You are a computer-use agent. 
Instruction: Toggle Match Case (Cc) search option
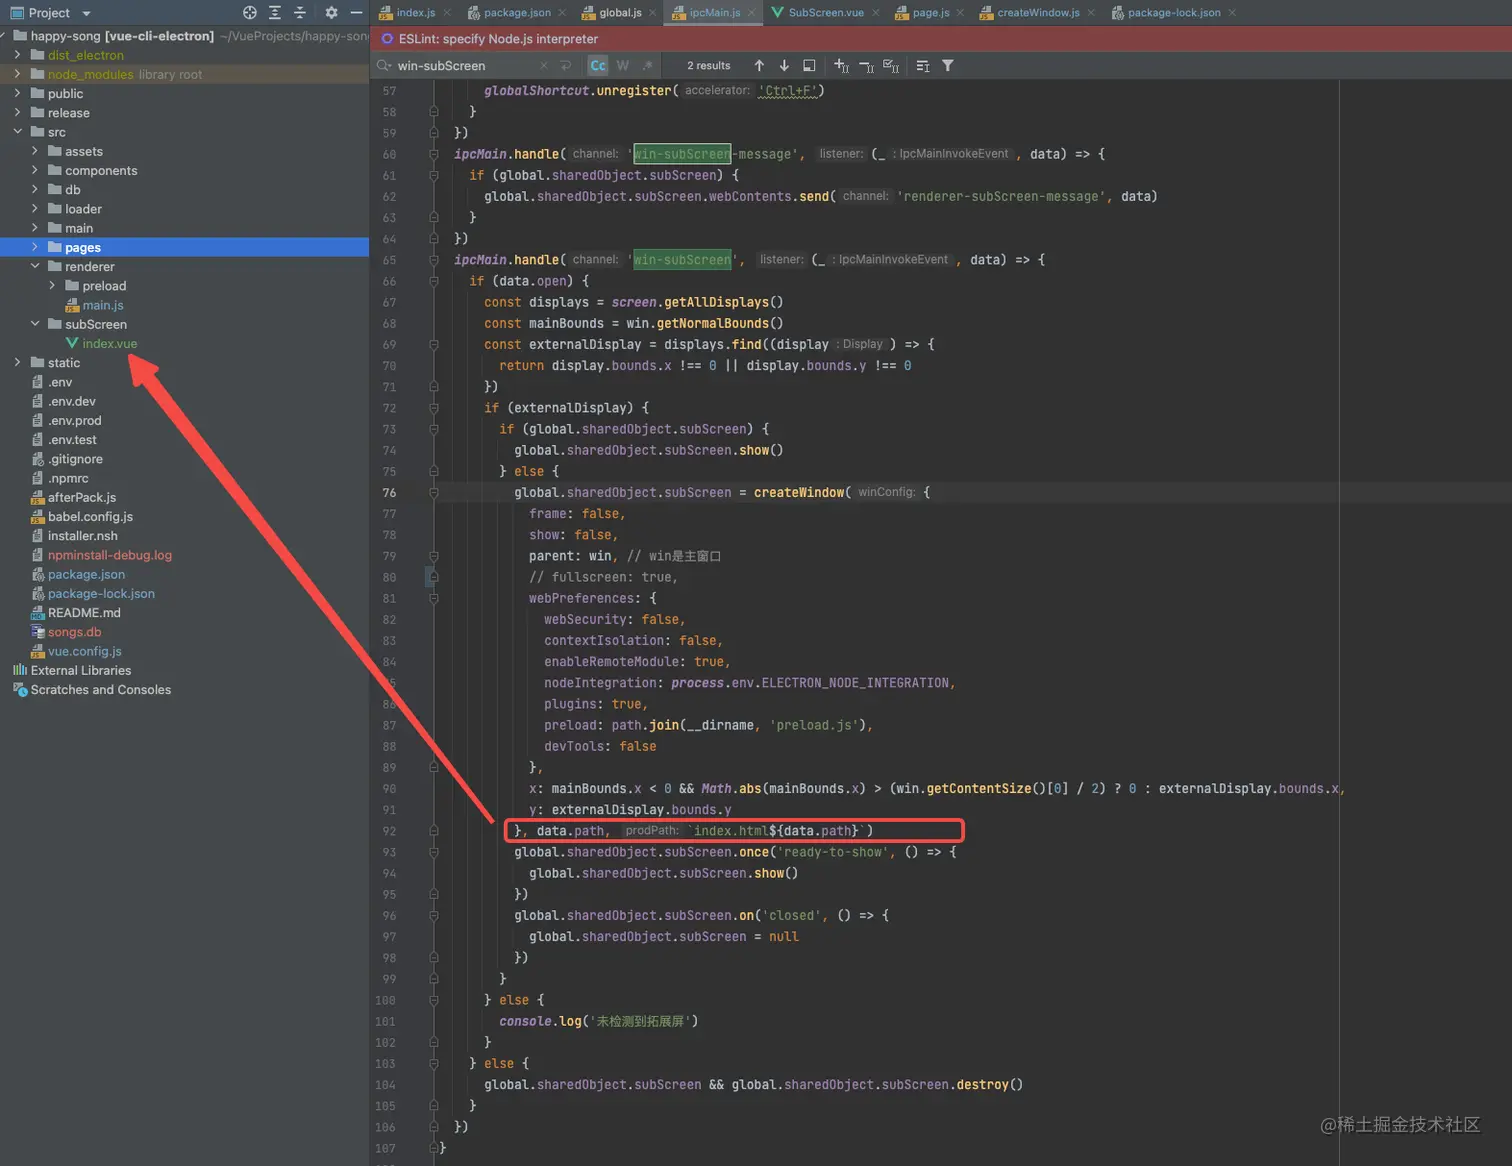click(598, 66)
